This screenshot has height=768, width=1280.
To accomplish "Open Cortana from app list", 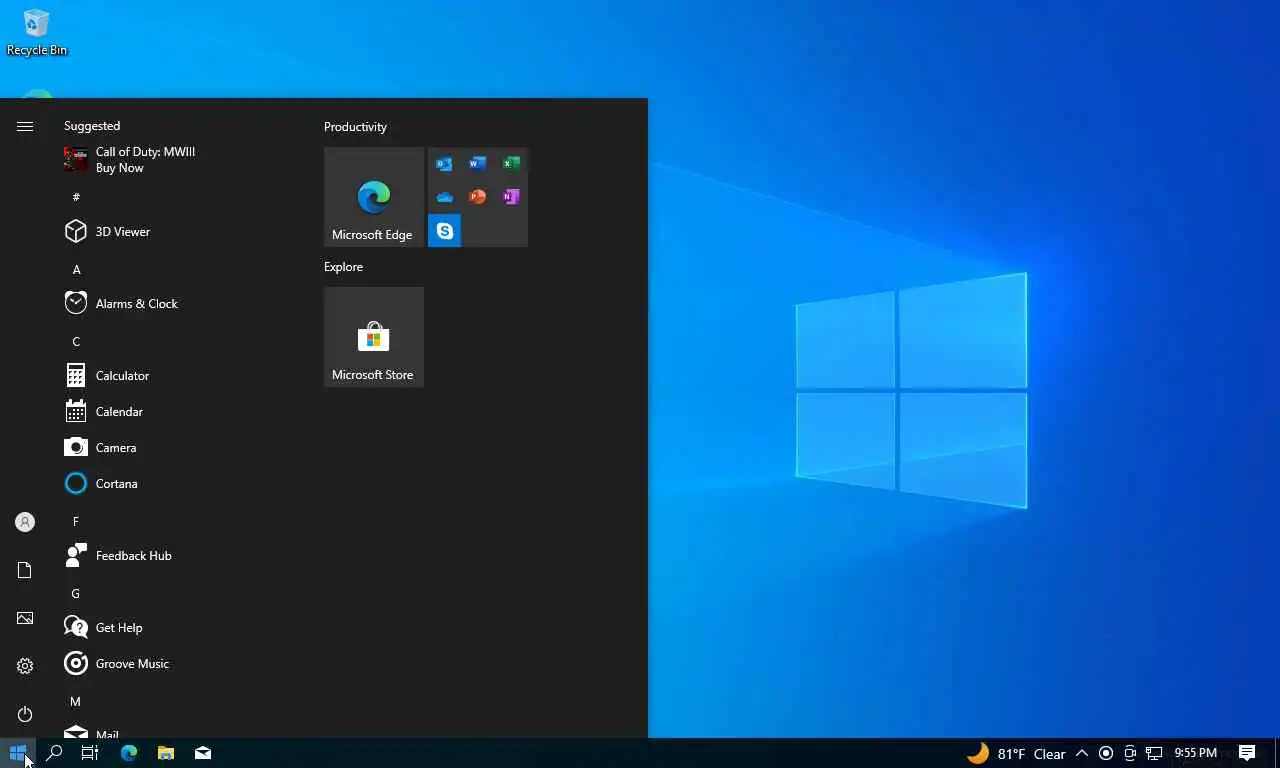I will coord(178,484).
